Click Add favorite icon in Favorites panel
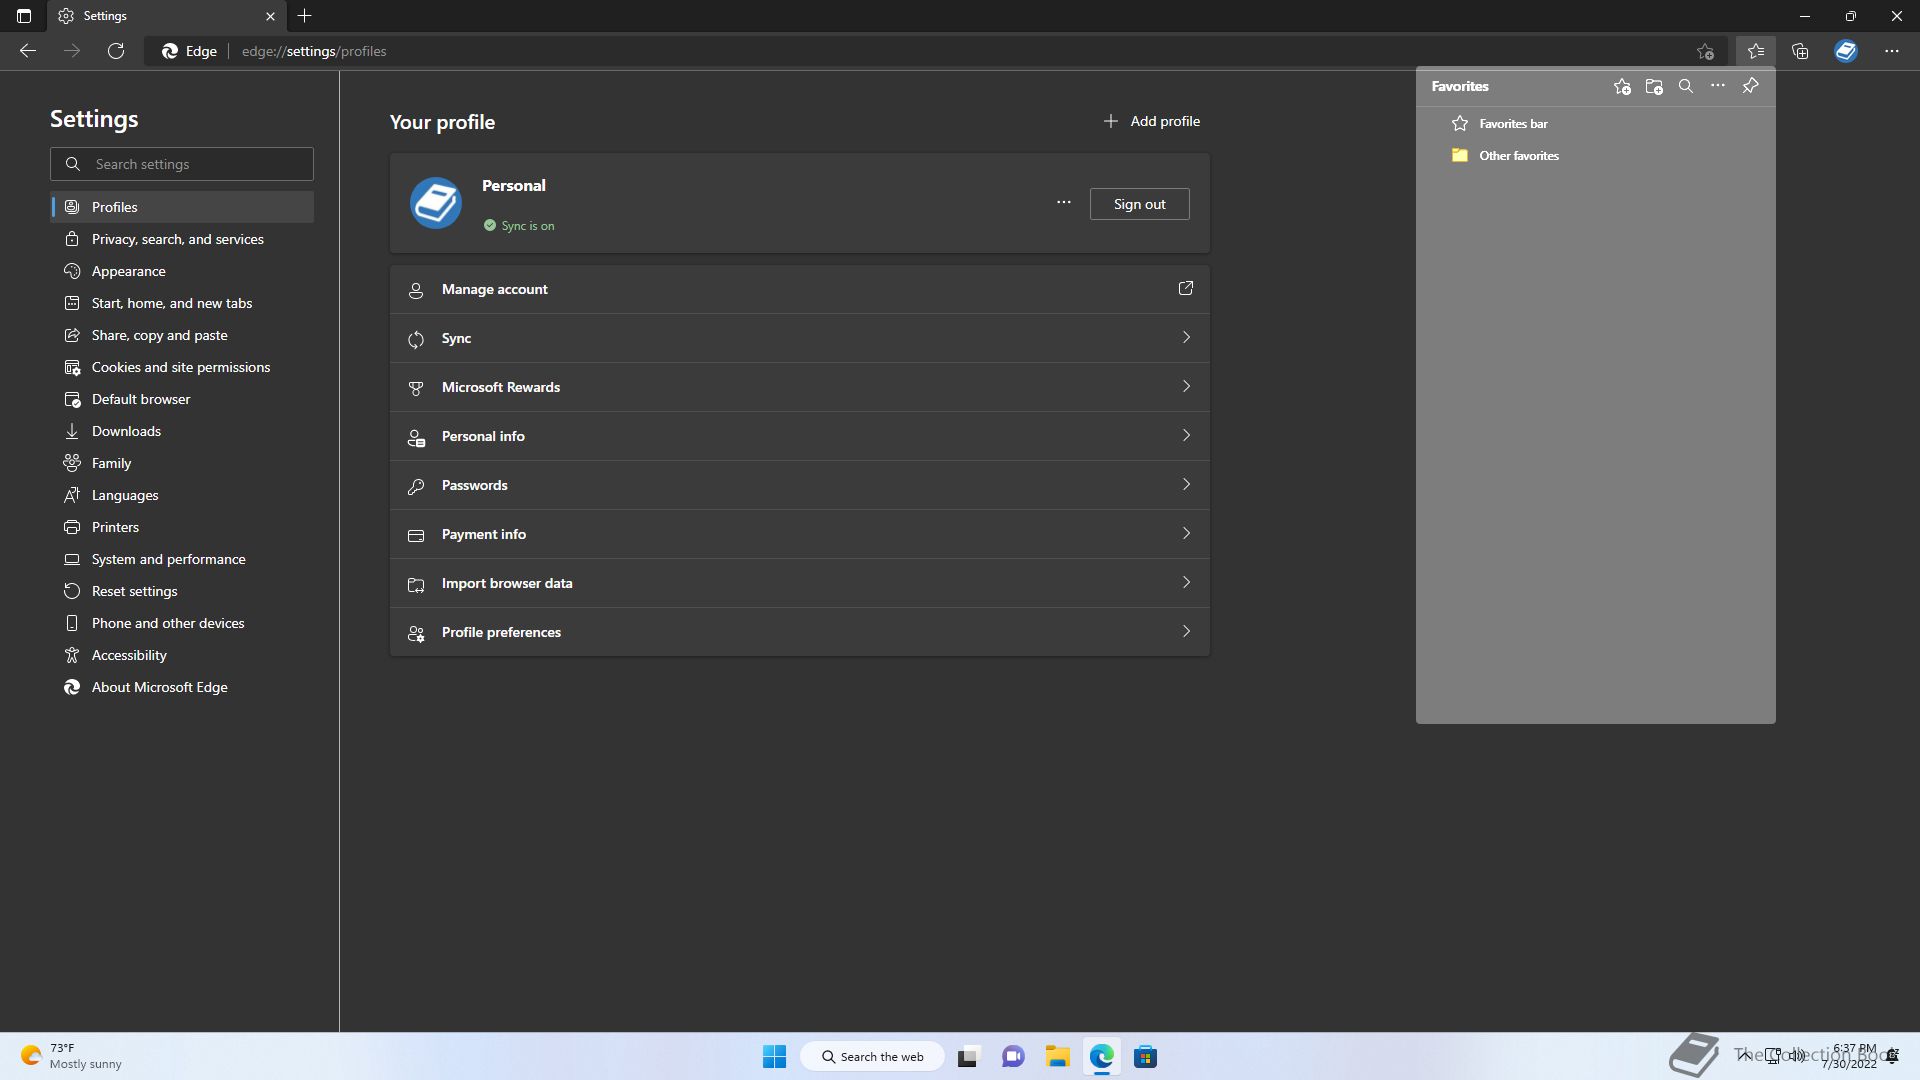The width and height of the screenshot is (1920, 1080). pyautogui.click(x=1622, y=87)
